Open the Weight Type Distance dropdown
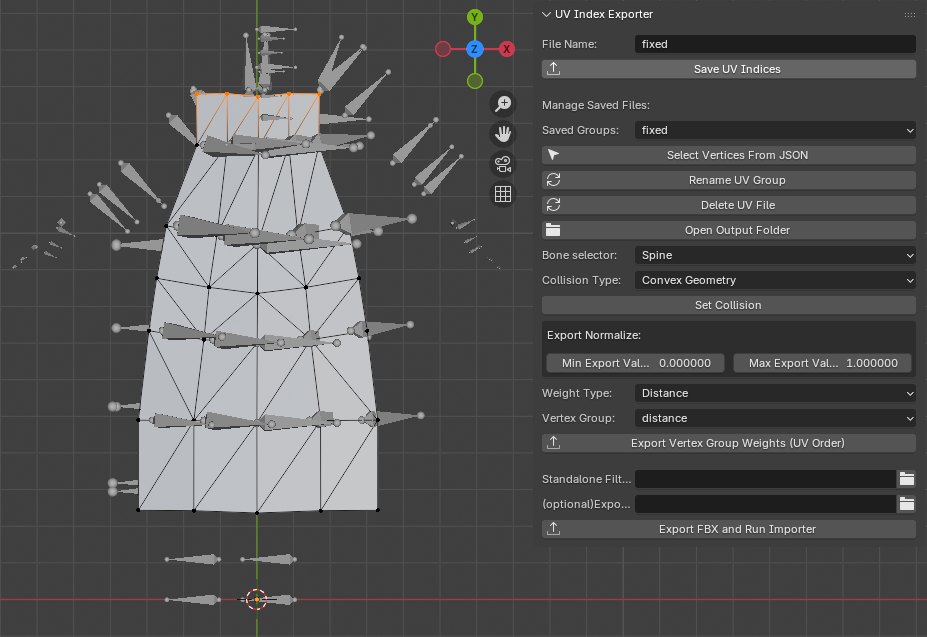The height and width of the screenshot is (637, 927). click(x=775, y=393)
